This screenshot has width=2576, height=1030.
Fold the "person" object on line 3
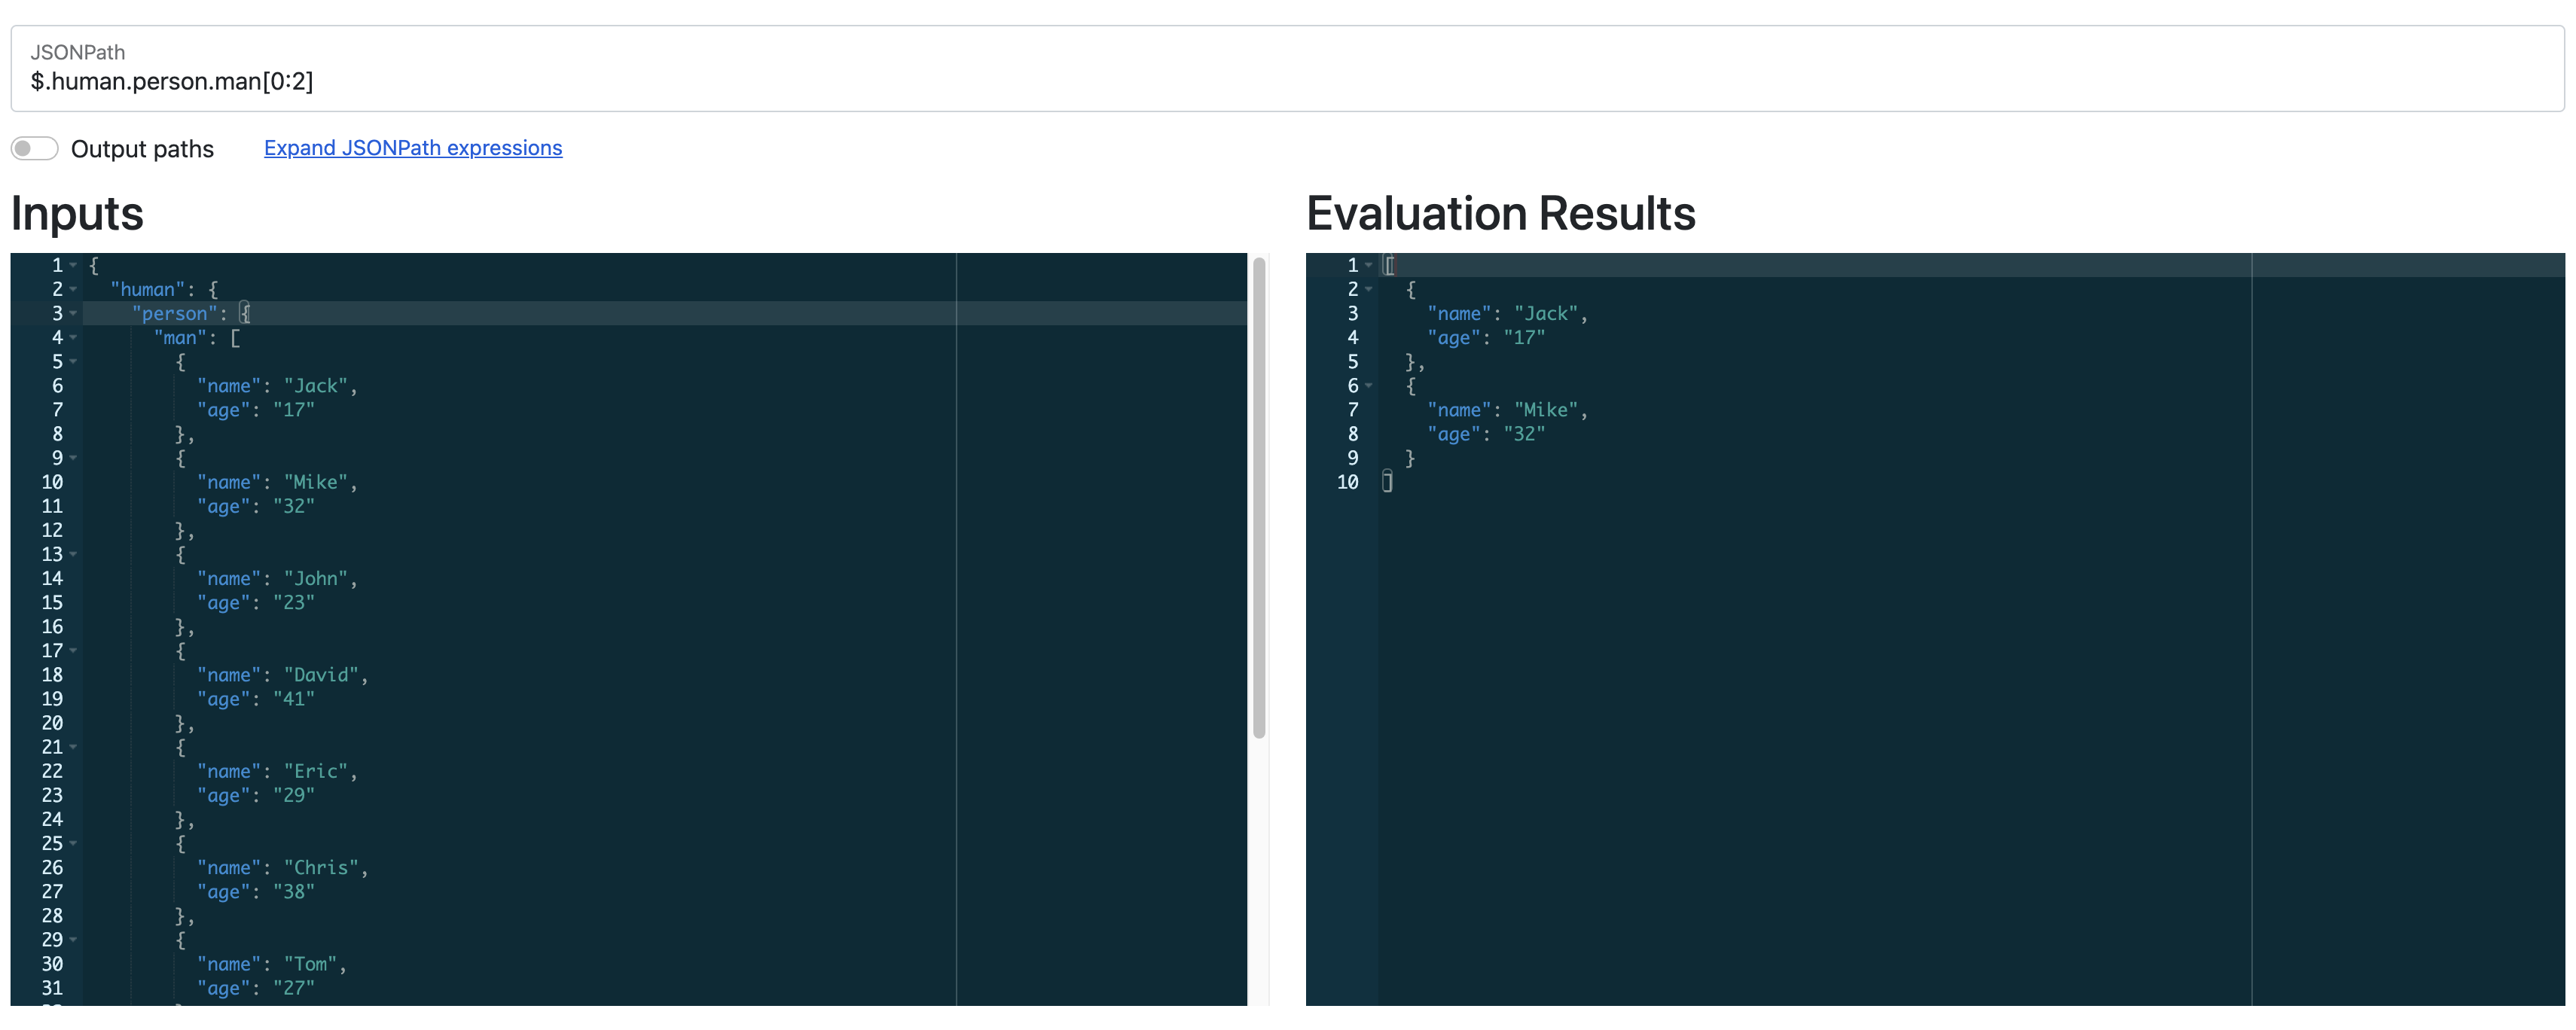click(x=74, y=313)
